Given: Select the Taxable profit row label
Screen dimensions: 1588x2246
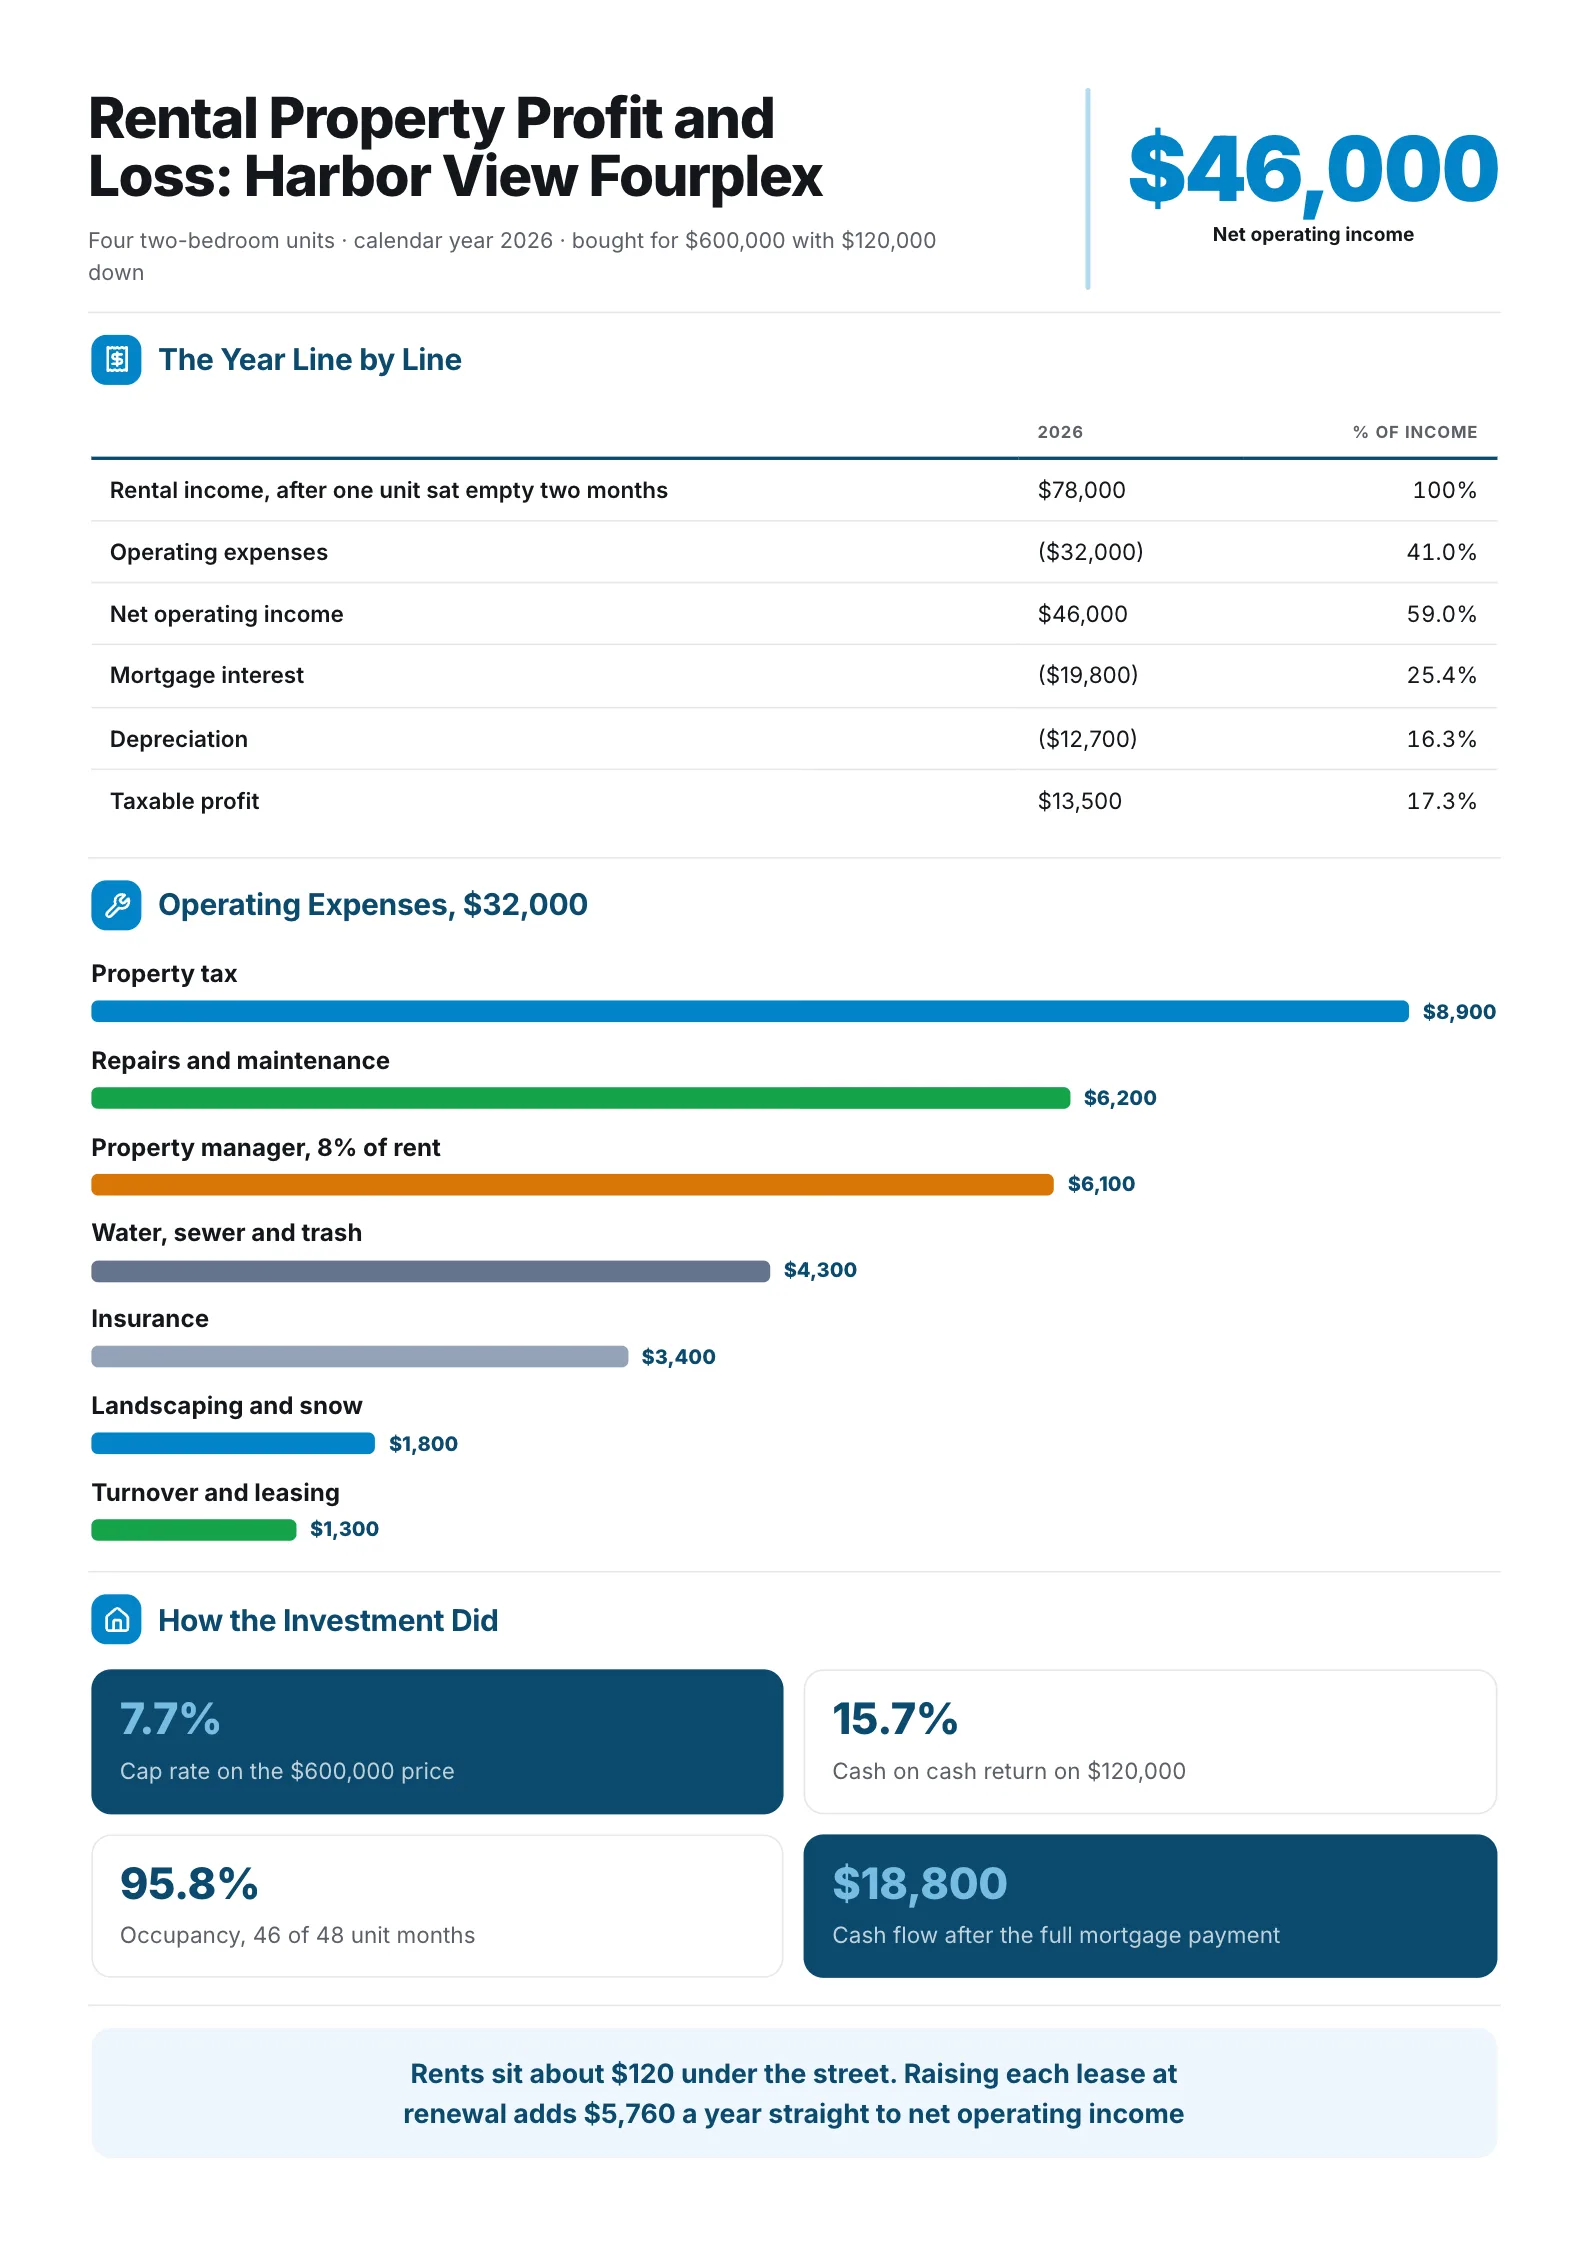Looking at the screenshot, I should coord(184,801).
